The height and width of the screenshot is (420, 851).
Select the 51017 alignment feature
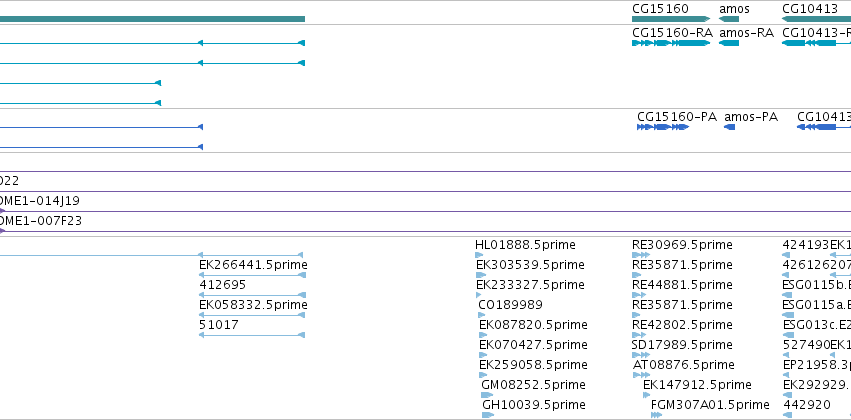[x=252, y=335]
